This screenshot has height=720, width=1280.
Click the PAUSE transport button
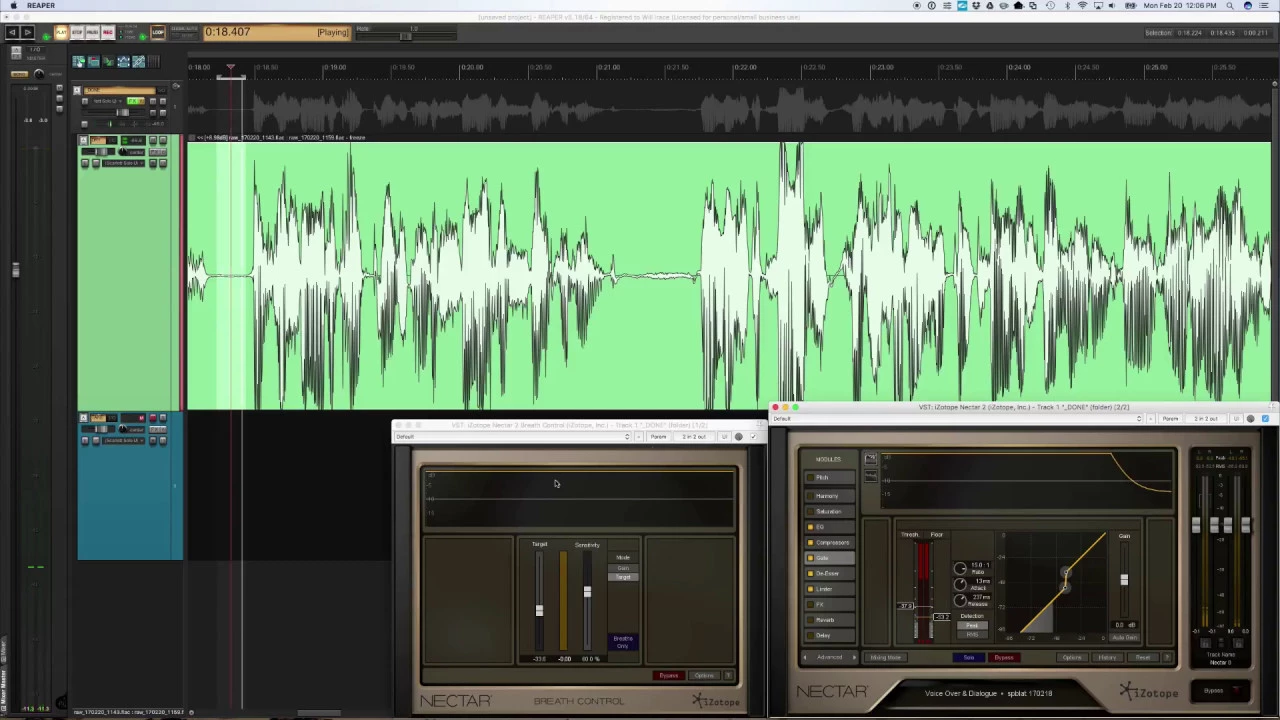coord(92,32)
